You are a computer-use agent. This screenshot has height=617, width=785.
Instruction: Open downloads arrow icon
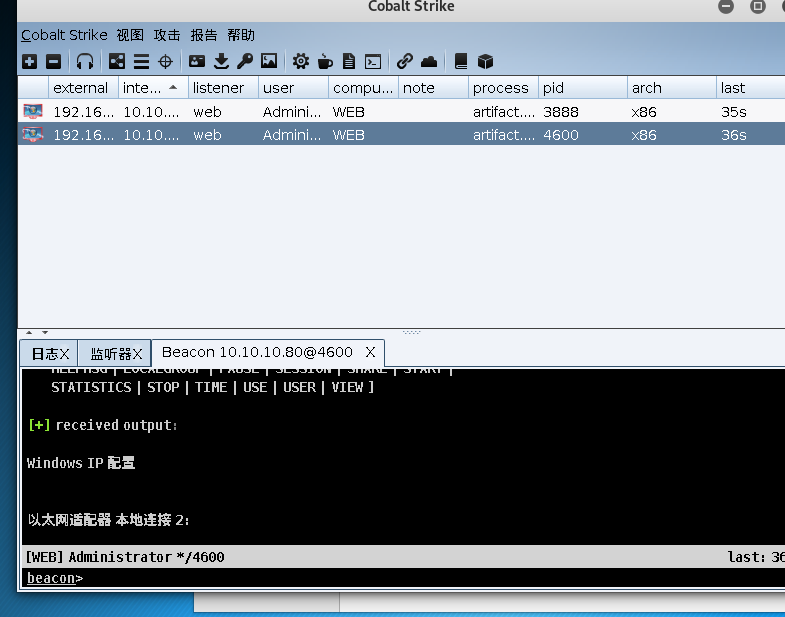(x=221, y=62)
